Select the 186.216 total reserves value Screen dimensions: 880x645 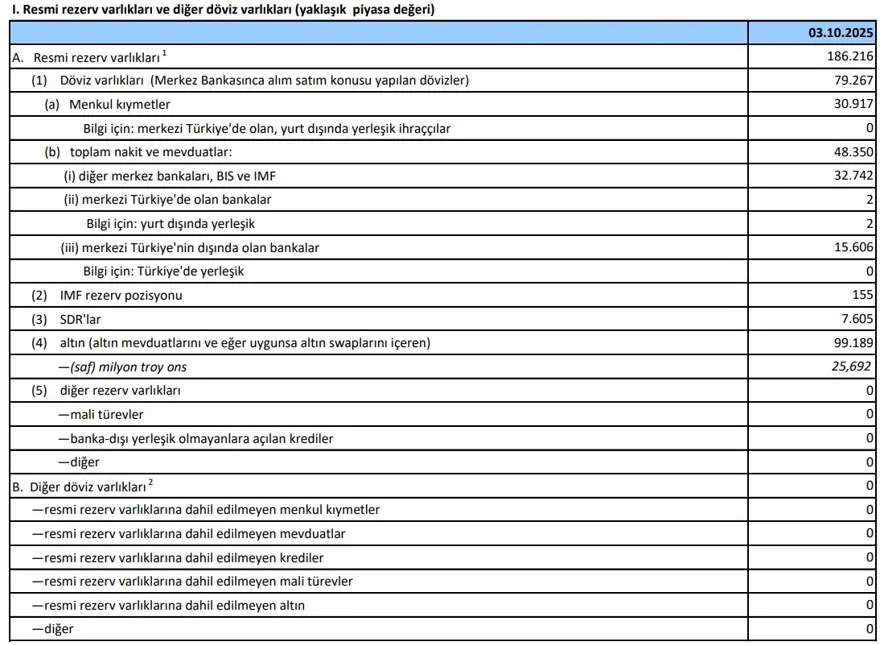point(848,57)
